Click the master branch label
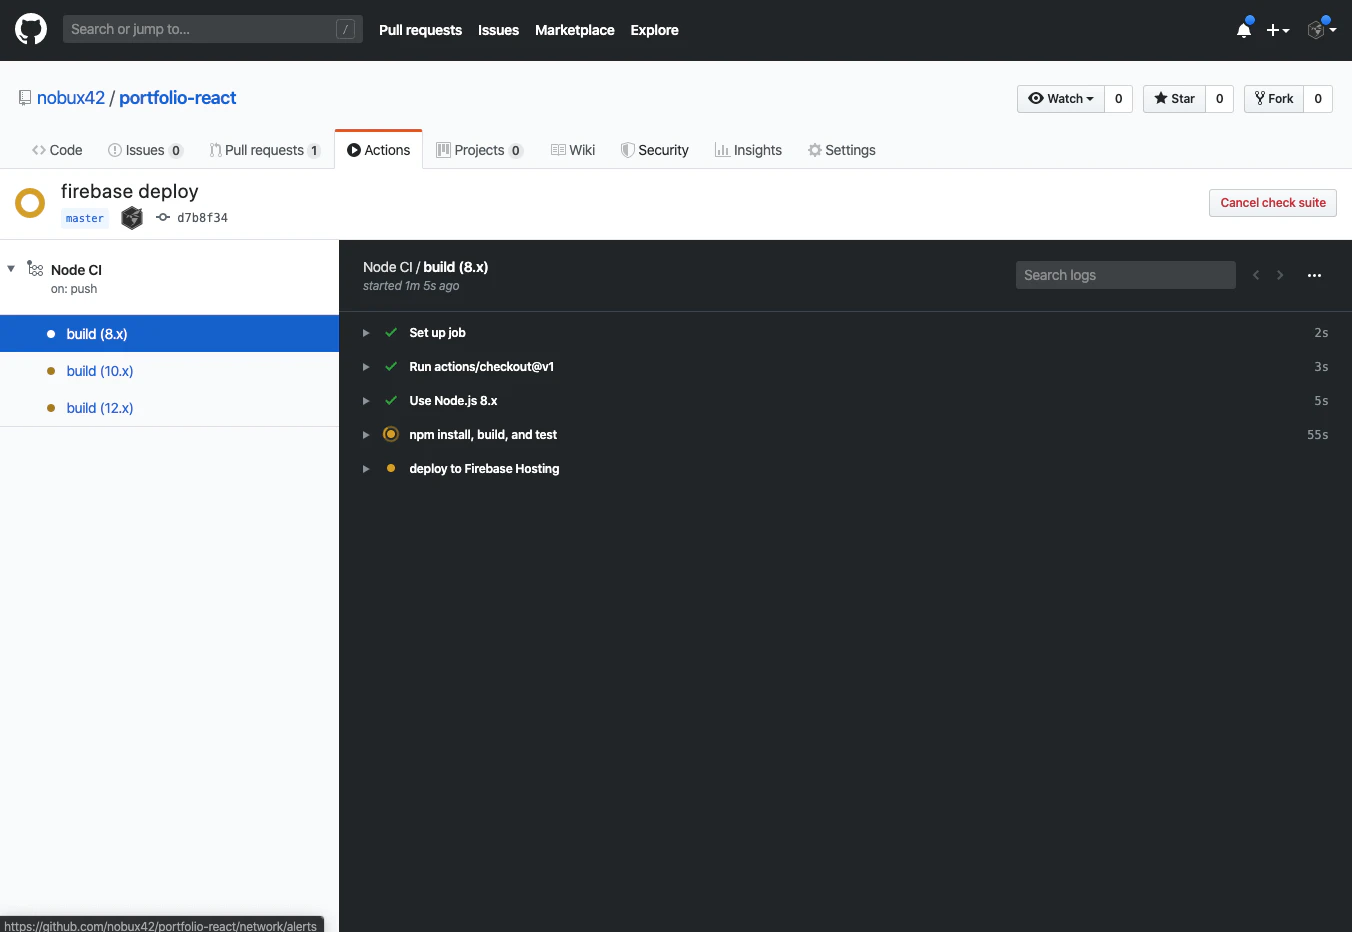Image resolution: width=1352 pixels, height=932 pixels. pos(85,218)
